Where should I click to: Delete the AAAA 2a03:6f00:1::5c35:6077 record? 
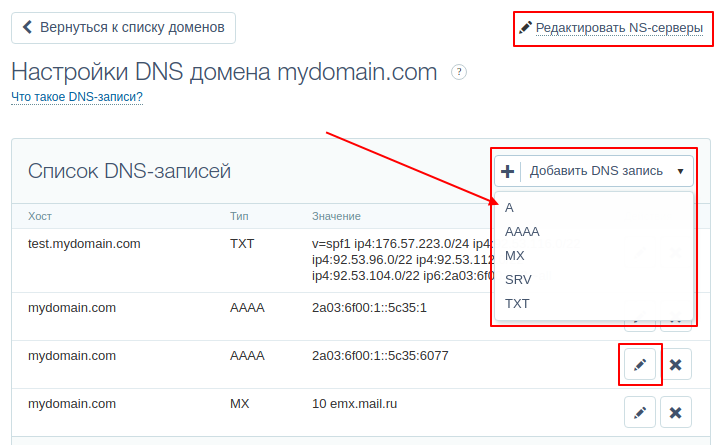(x=675, y=365)
